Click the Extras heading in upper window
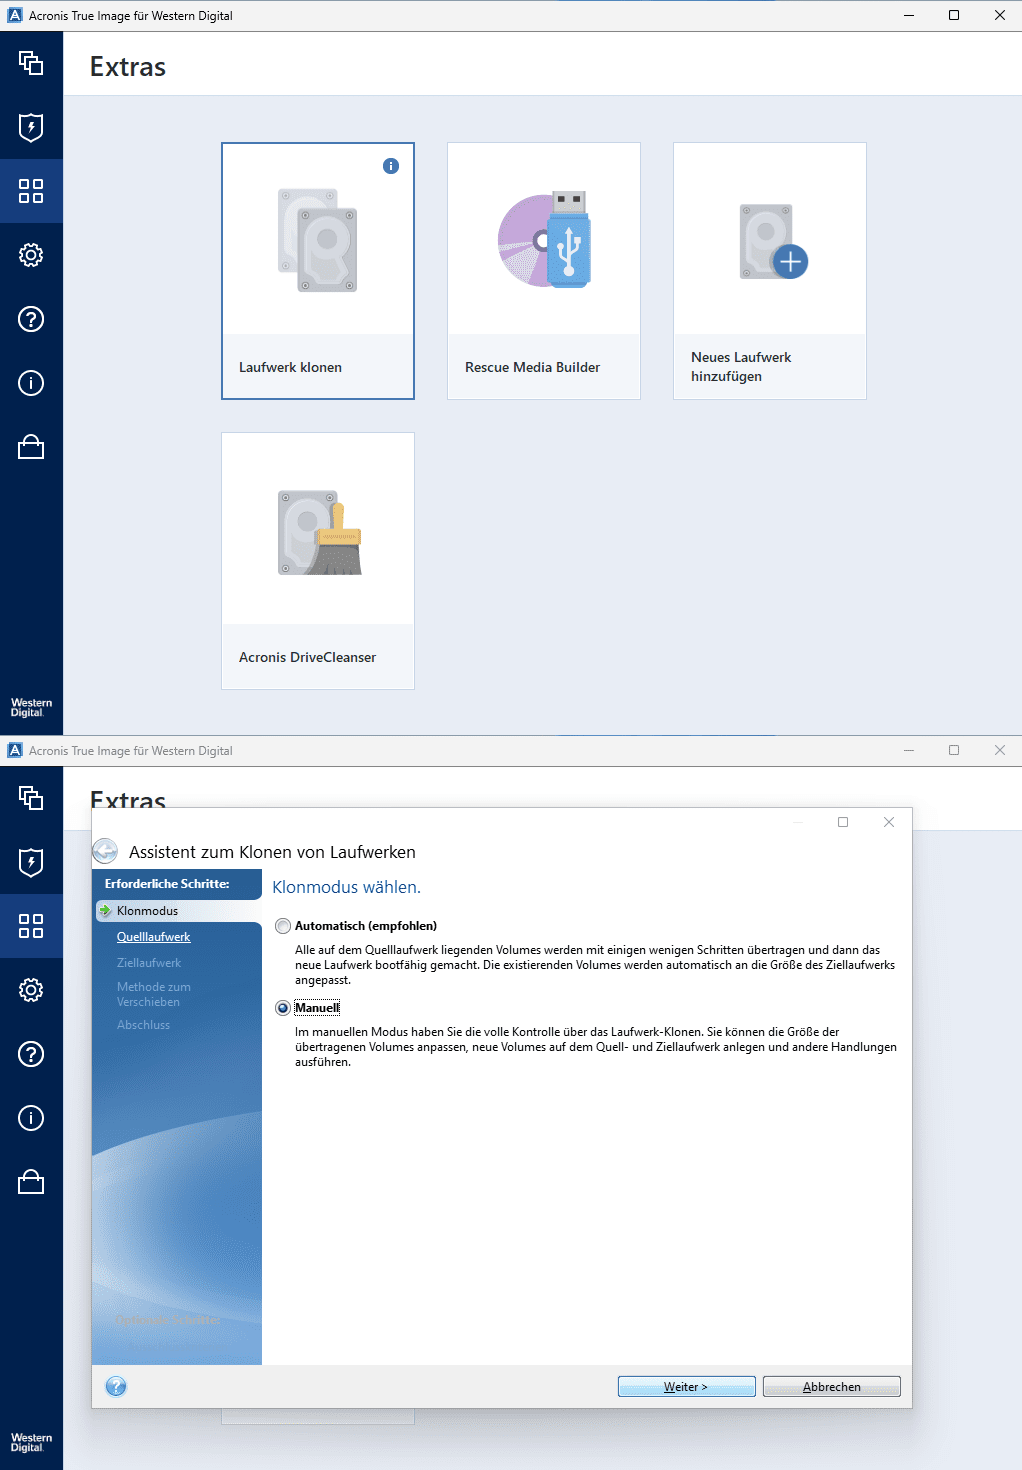The image size is (1022, 1470). coord(128,67)
